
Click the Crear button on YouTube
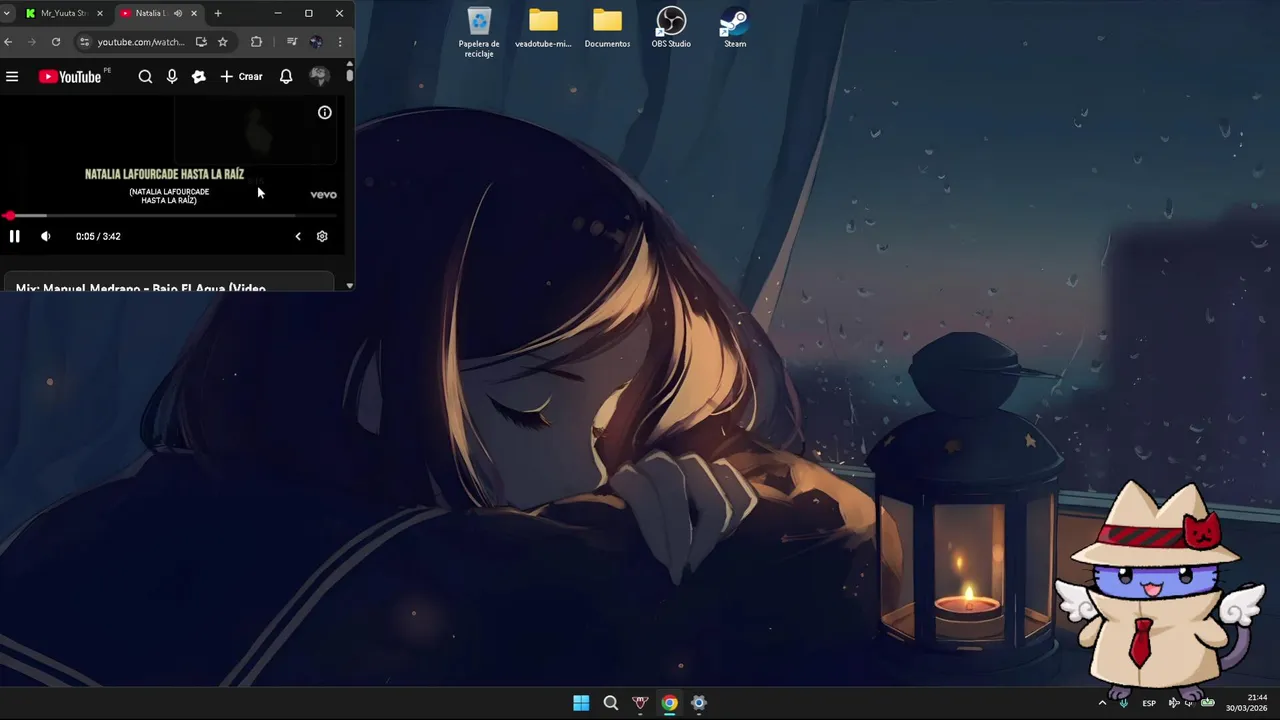pyautogui.click(x=241, y=77)
